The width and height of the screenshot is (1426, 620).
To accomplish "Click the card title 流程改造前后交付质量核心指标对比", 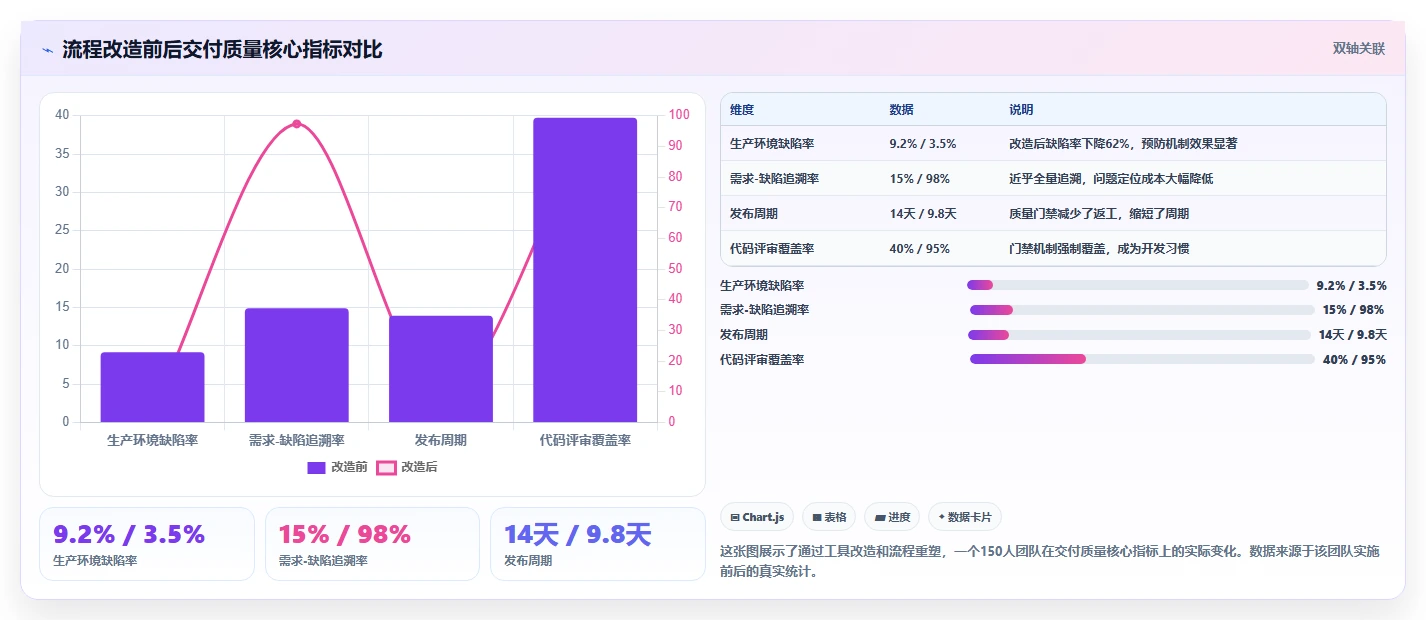I will tap(222, 50).
